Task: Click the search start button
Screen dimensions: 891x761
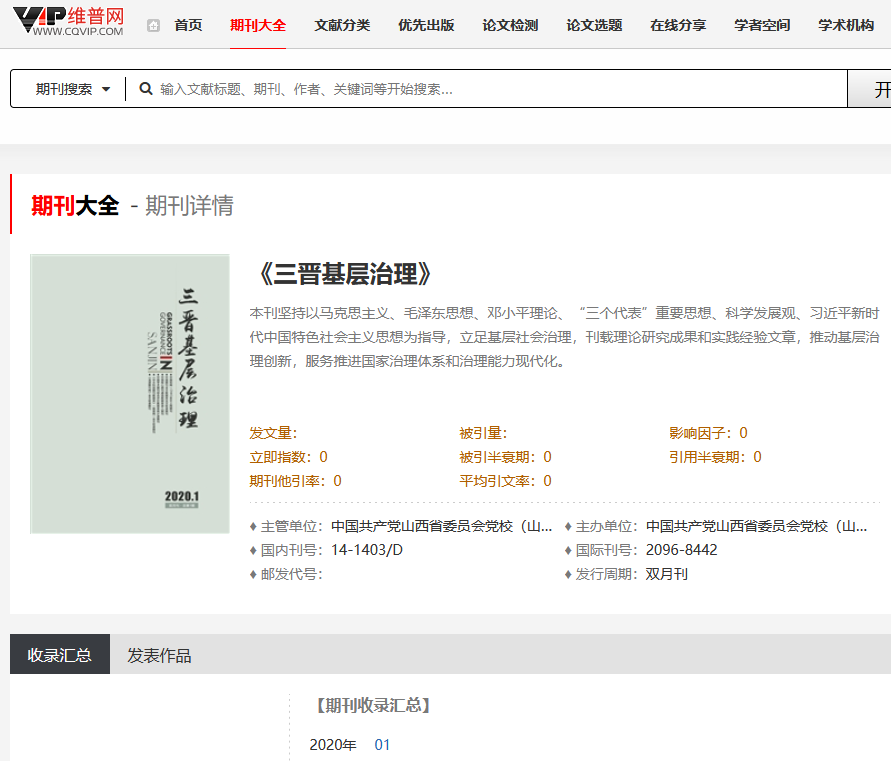Action: tap(869, 89)
